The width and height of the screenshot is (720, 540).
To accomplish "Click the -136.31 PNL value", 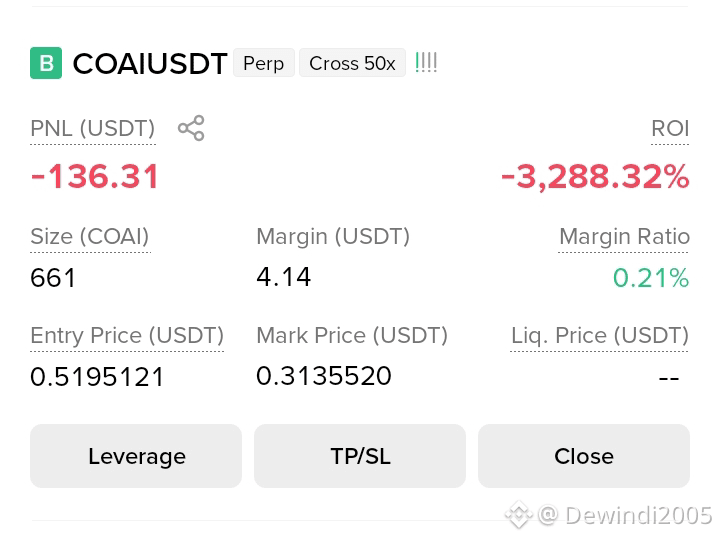I will [95, 176].
